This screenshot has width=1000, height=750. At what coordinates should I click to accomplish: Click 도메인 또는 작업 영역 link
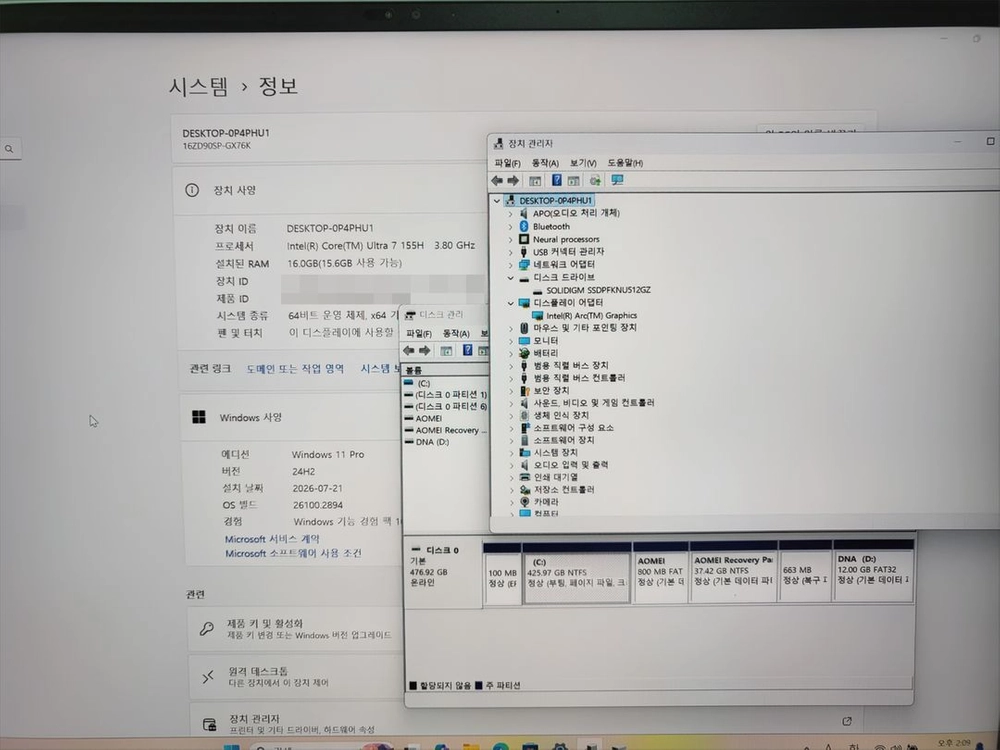coord(295,369)
